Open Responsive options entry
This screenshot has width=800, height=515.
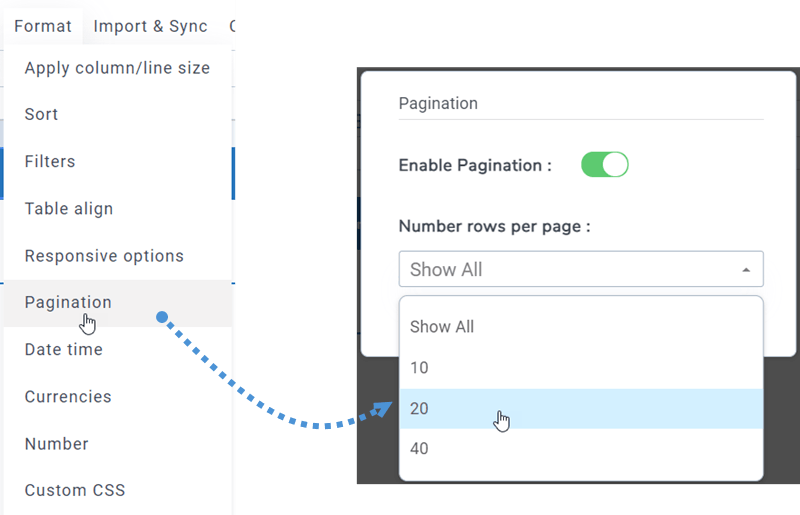pyautogui.click(x=104, y=256)
